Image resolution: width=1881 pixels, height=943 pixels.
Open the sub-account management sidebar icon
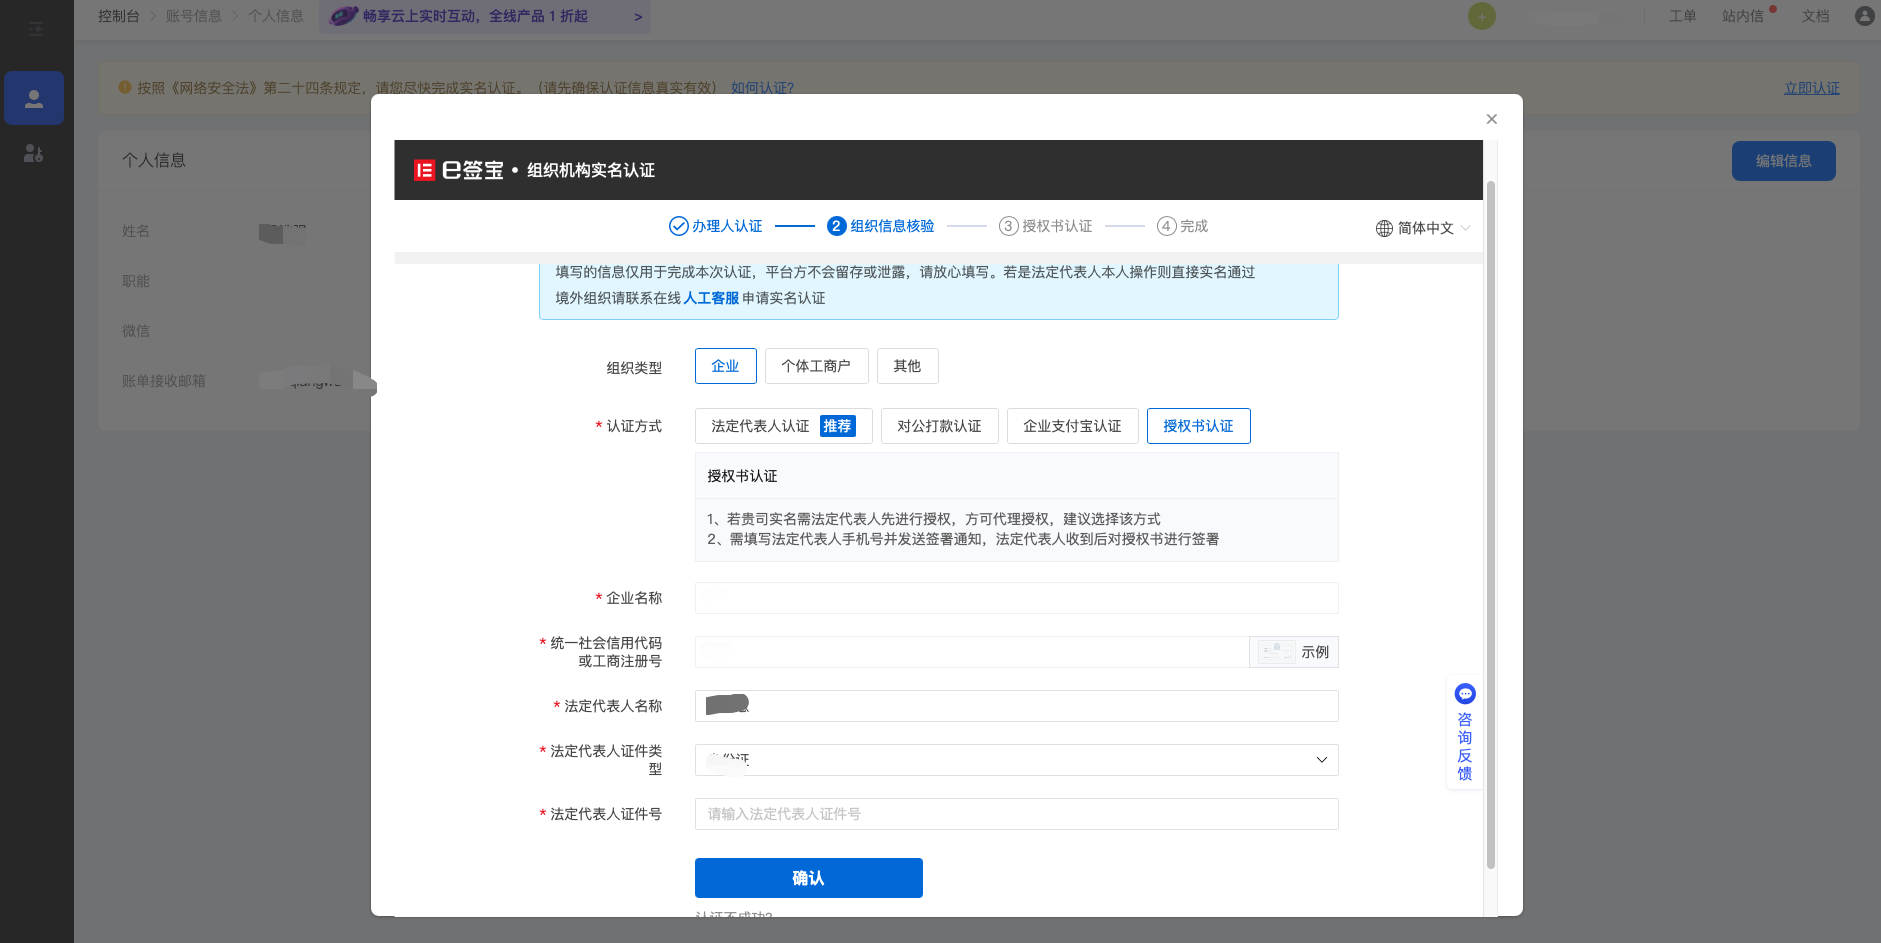click(x=34, y=153)
